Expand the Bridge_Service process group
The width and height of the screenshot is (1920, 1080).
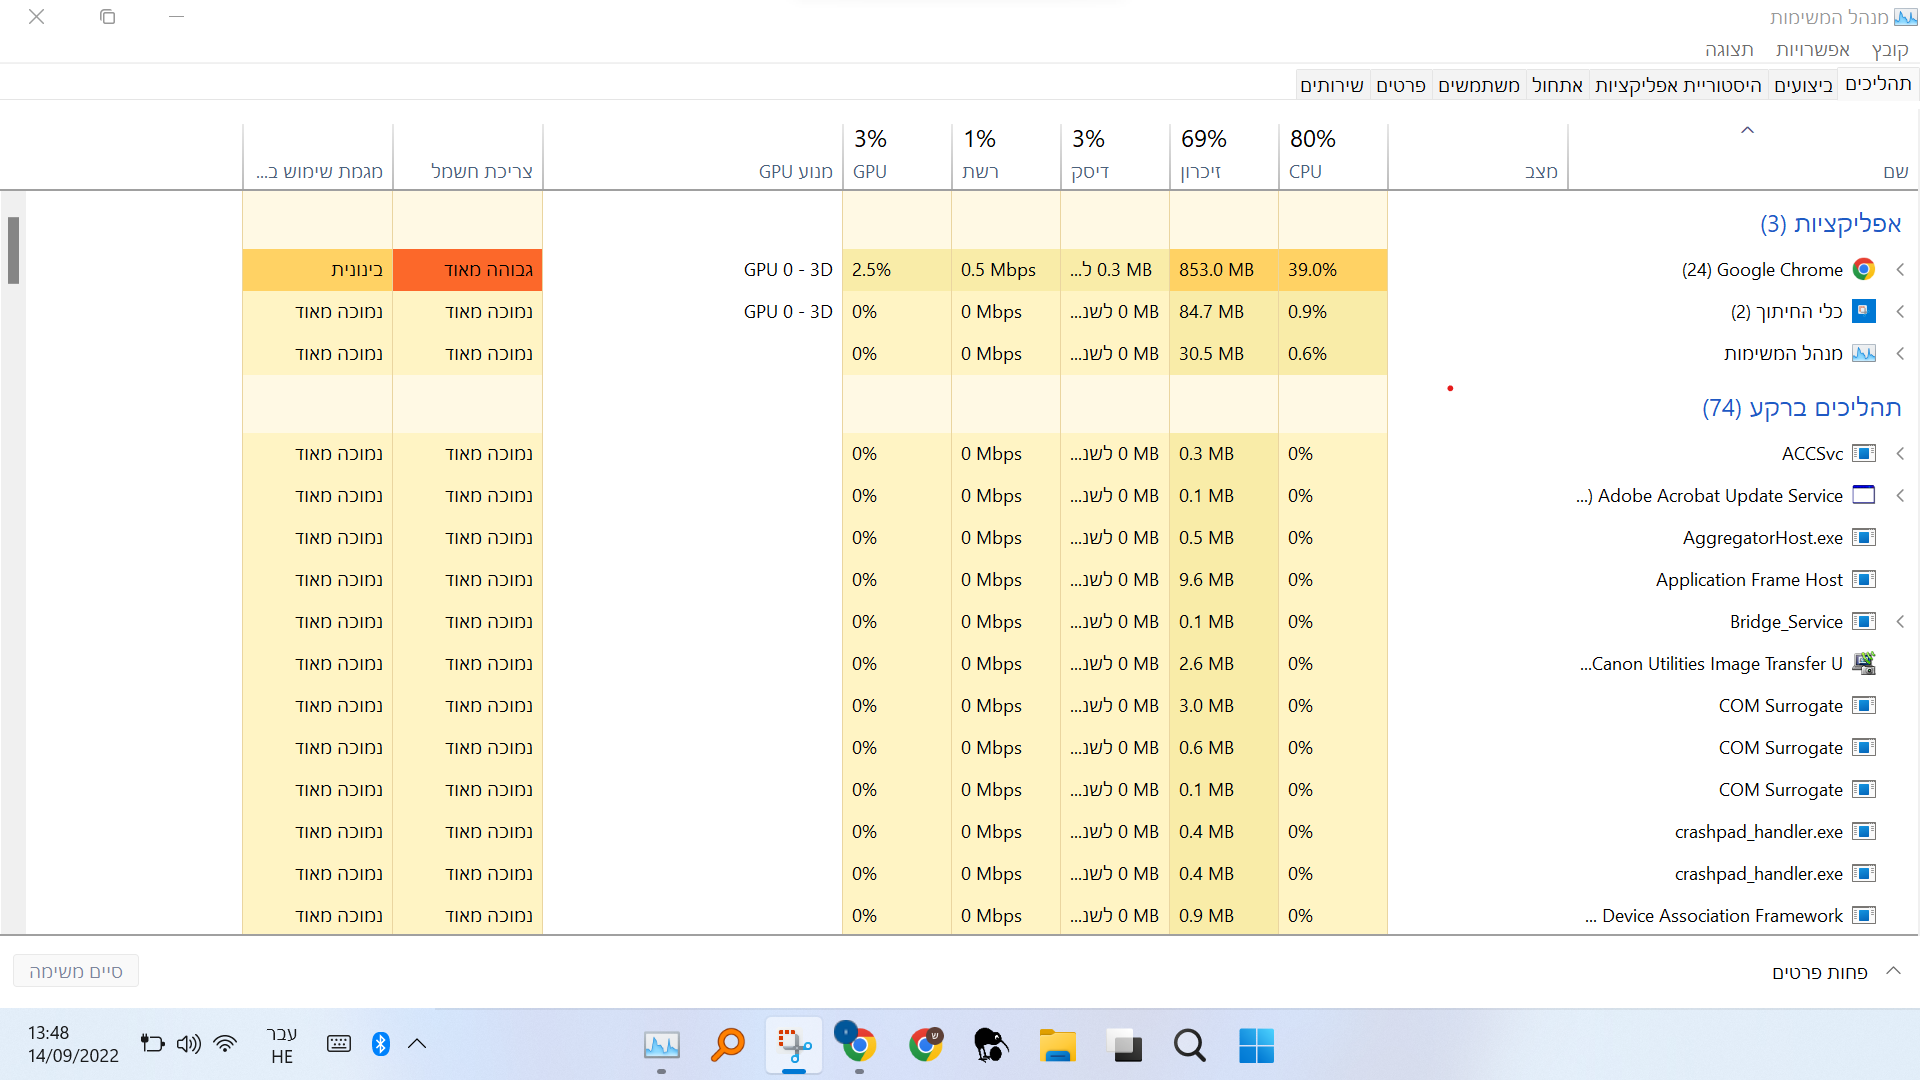click(1900, 621)
